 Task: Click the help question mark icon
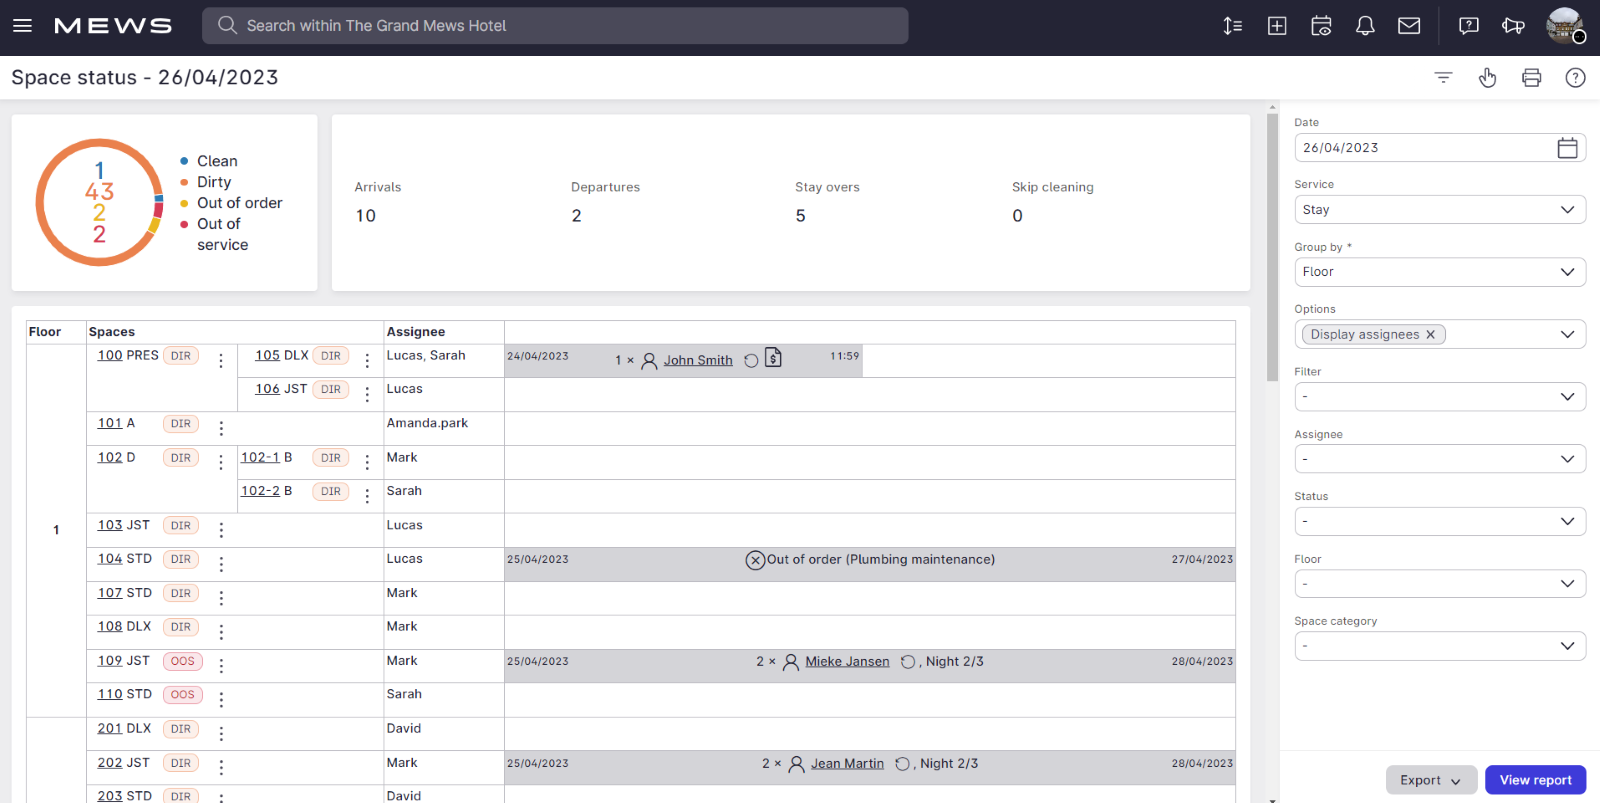(x=1575, y=78)
